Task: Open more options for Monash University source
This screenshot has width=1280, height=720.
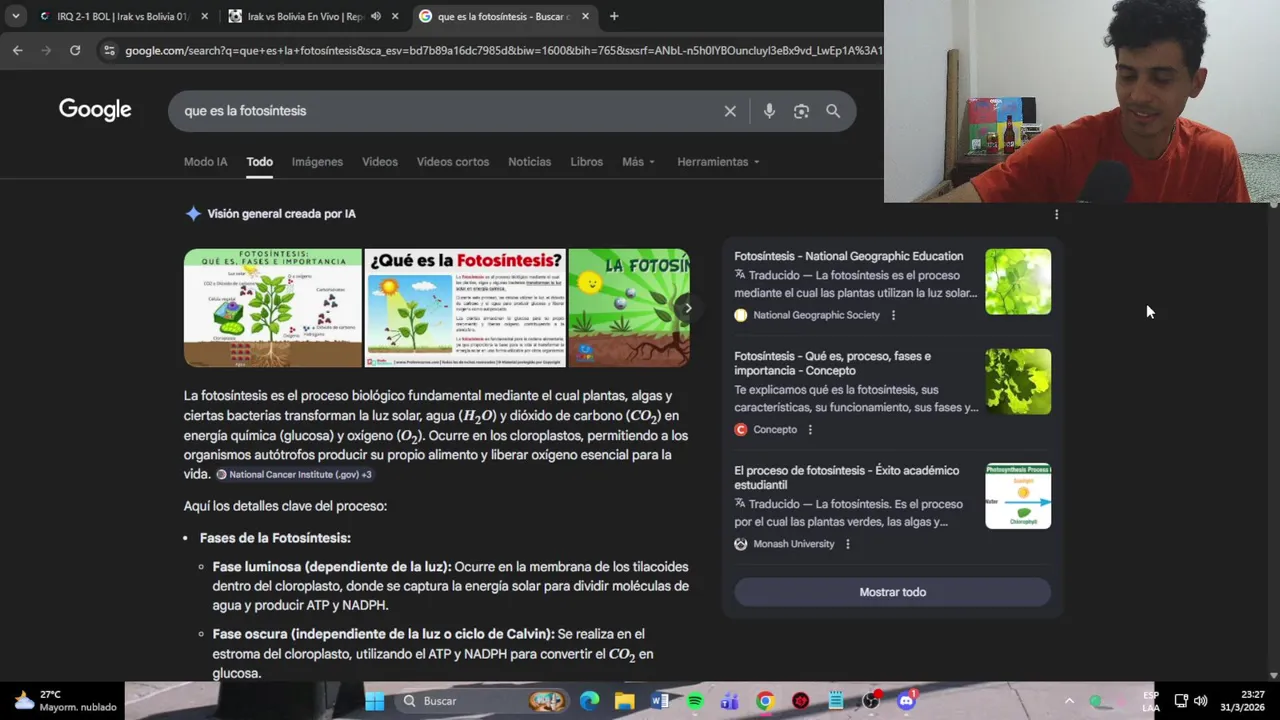Action: tap(848, 544)
